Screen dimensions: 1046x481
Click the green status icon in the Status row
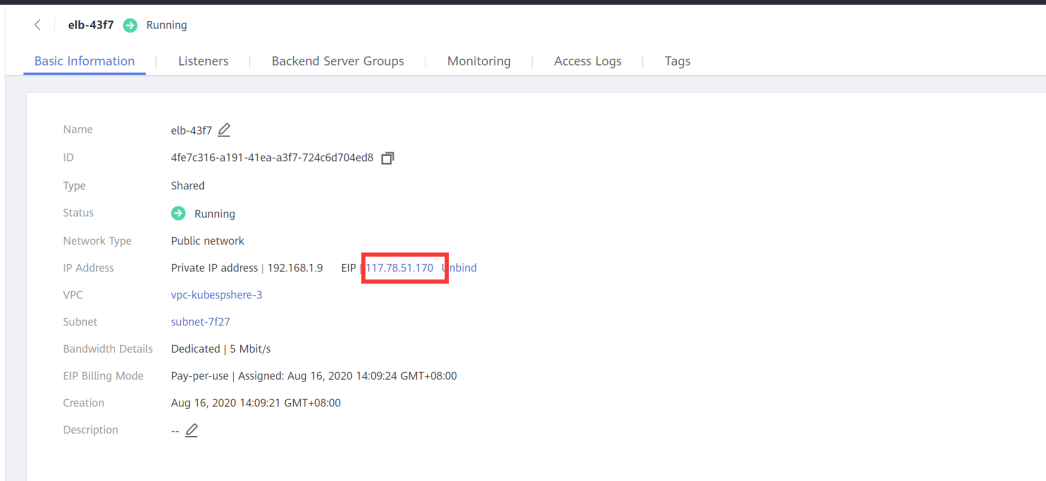pos(179,213)
